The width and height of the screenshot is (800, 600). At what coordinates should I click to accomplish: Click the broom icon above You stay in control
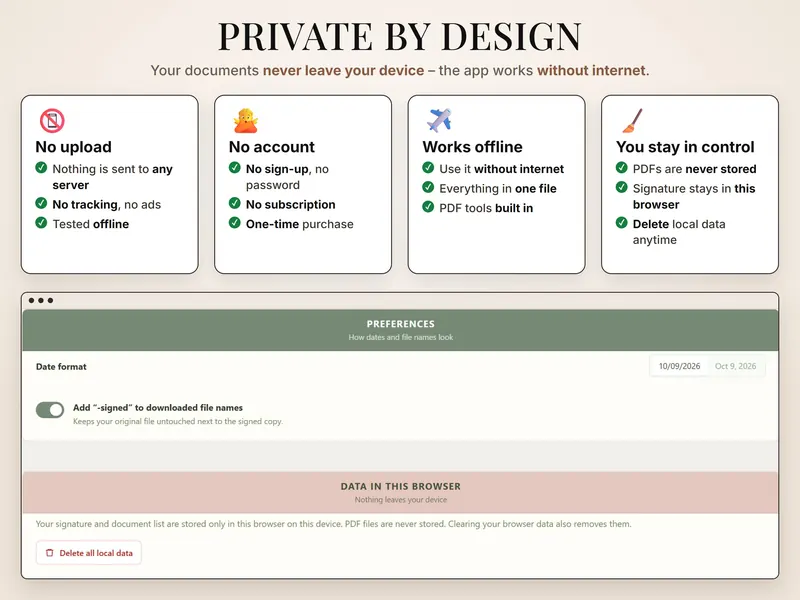point(633,120)
